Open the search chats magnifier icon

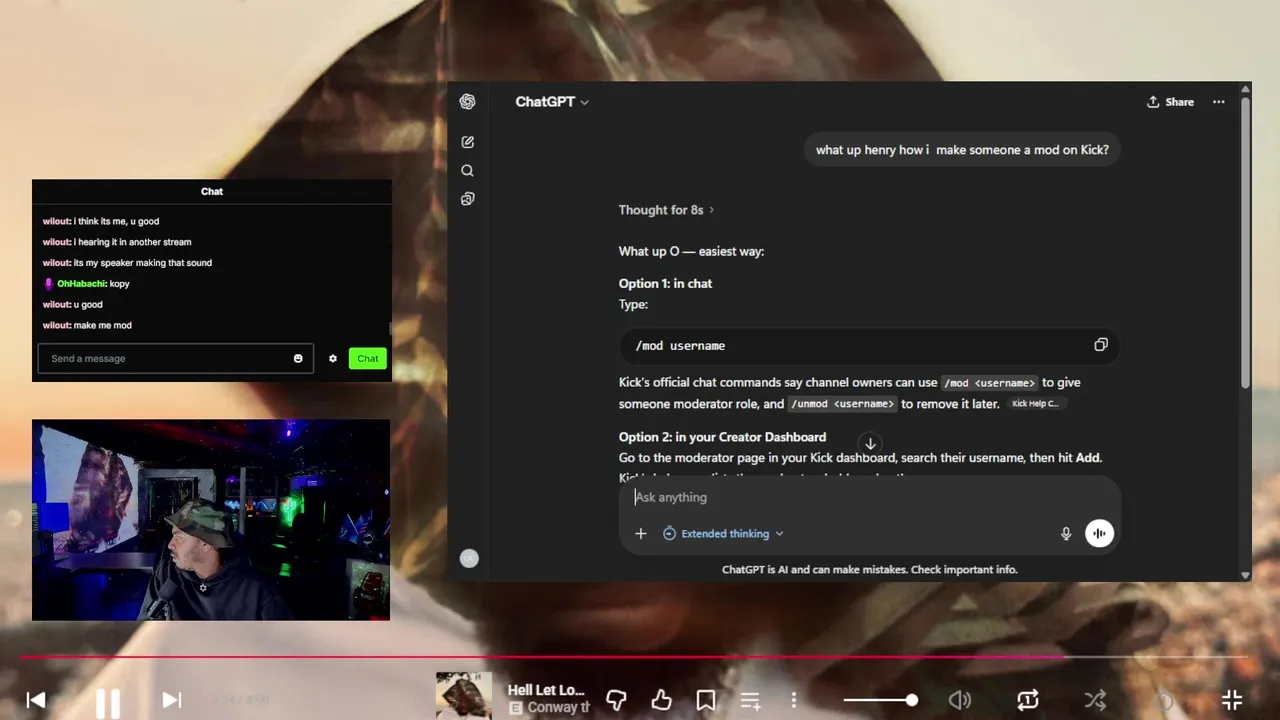click(467, 171)
